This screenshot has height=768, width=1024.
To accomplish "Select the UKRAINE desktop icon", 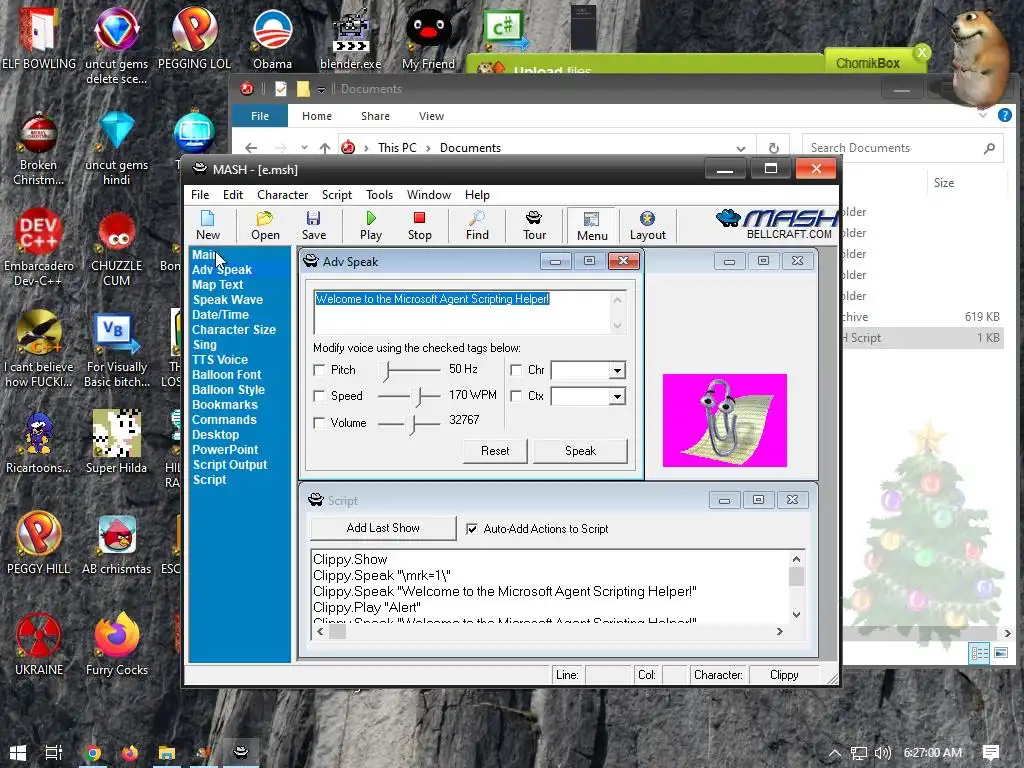I will [x=39, y=645].
